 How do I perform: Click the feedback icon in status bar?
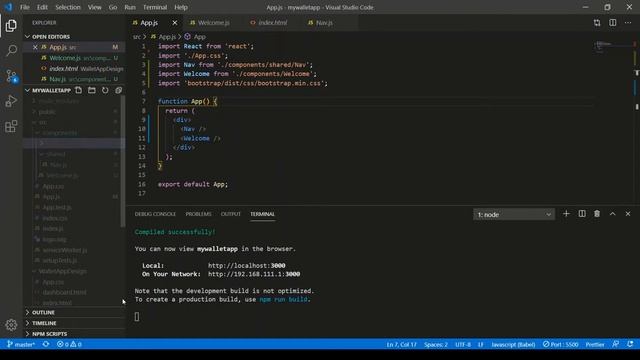point(616,344)
